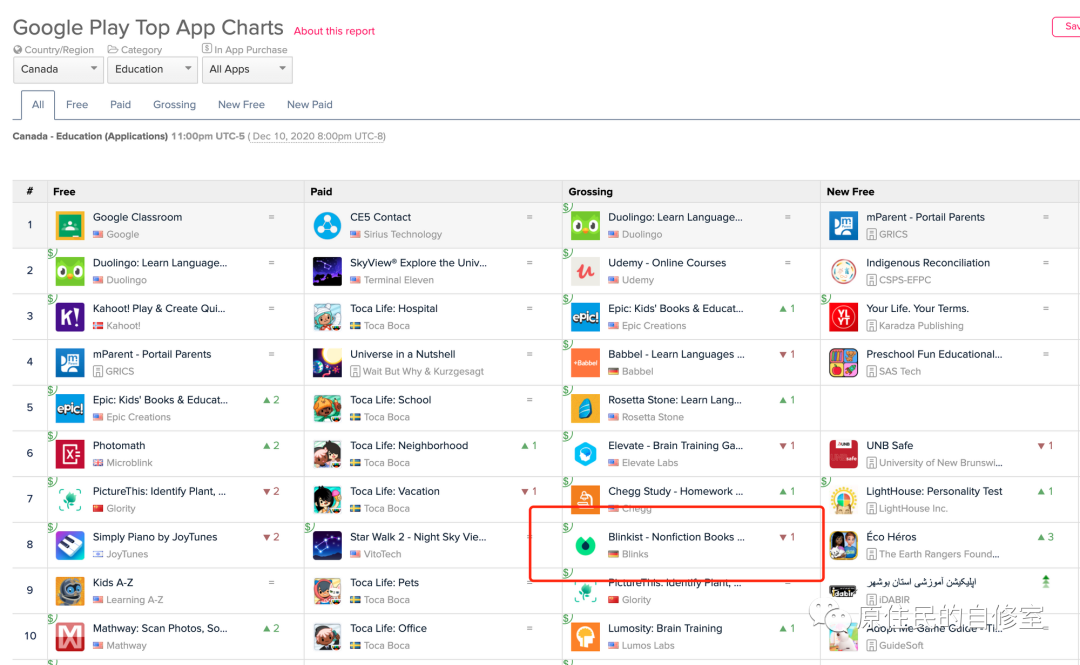Click the Kahoot! app icon
Viewport: 1080px width, 665px height.
(70, 317)
